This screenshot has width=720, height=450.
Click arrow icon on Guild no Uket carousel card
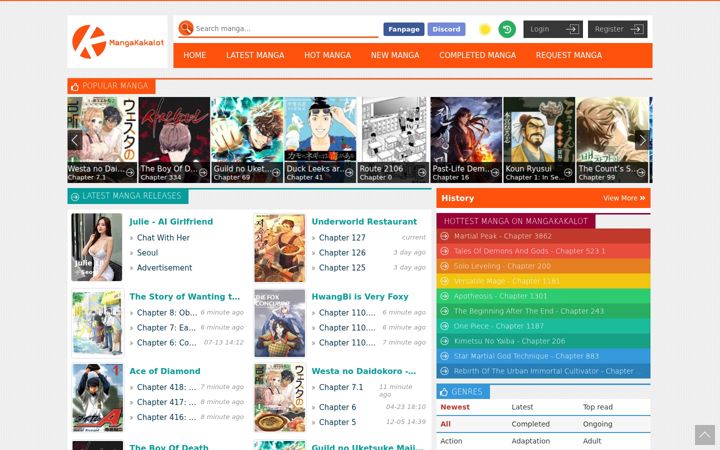click(276, 173)
